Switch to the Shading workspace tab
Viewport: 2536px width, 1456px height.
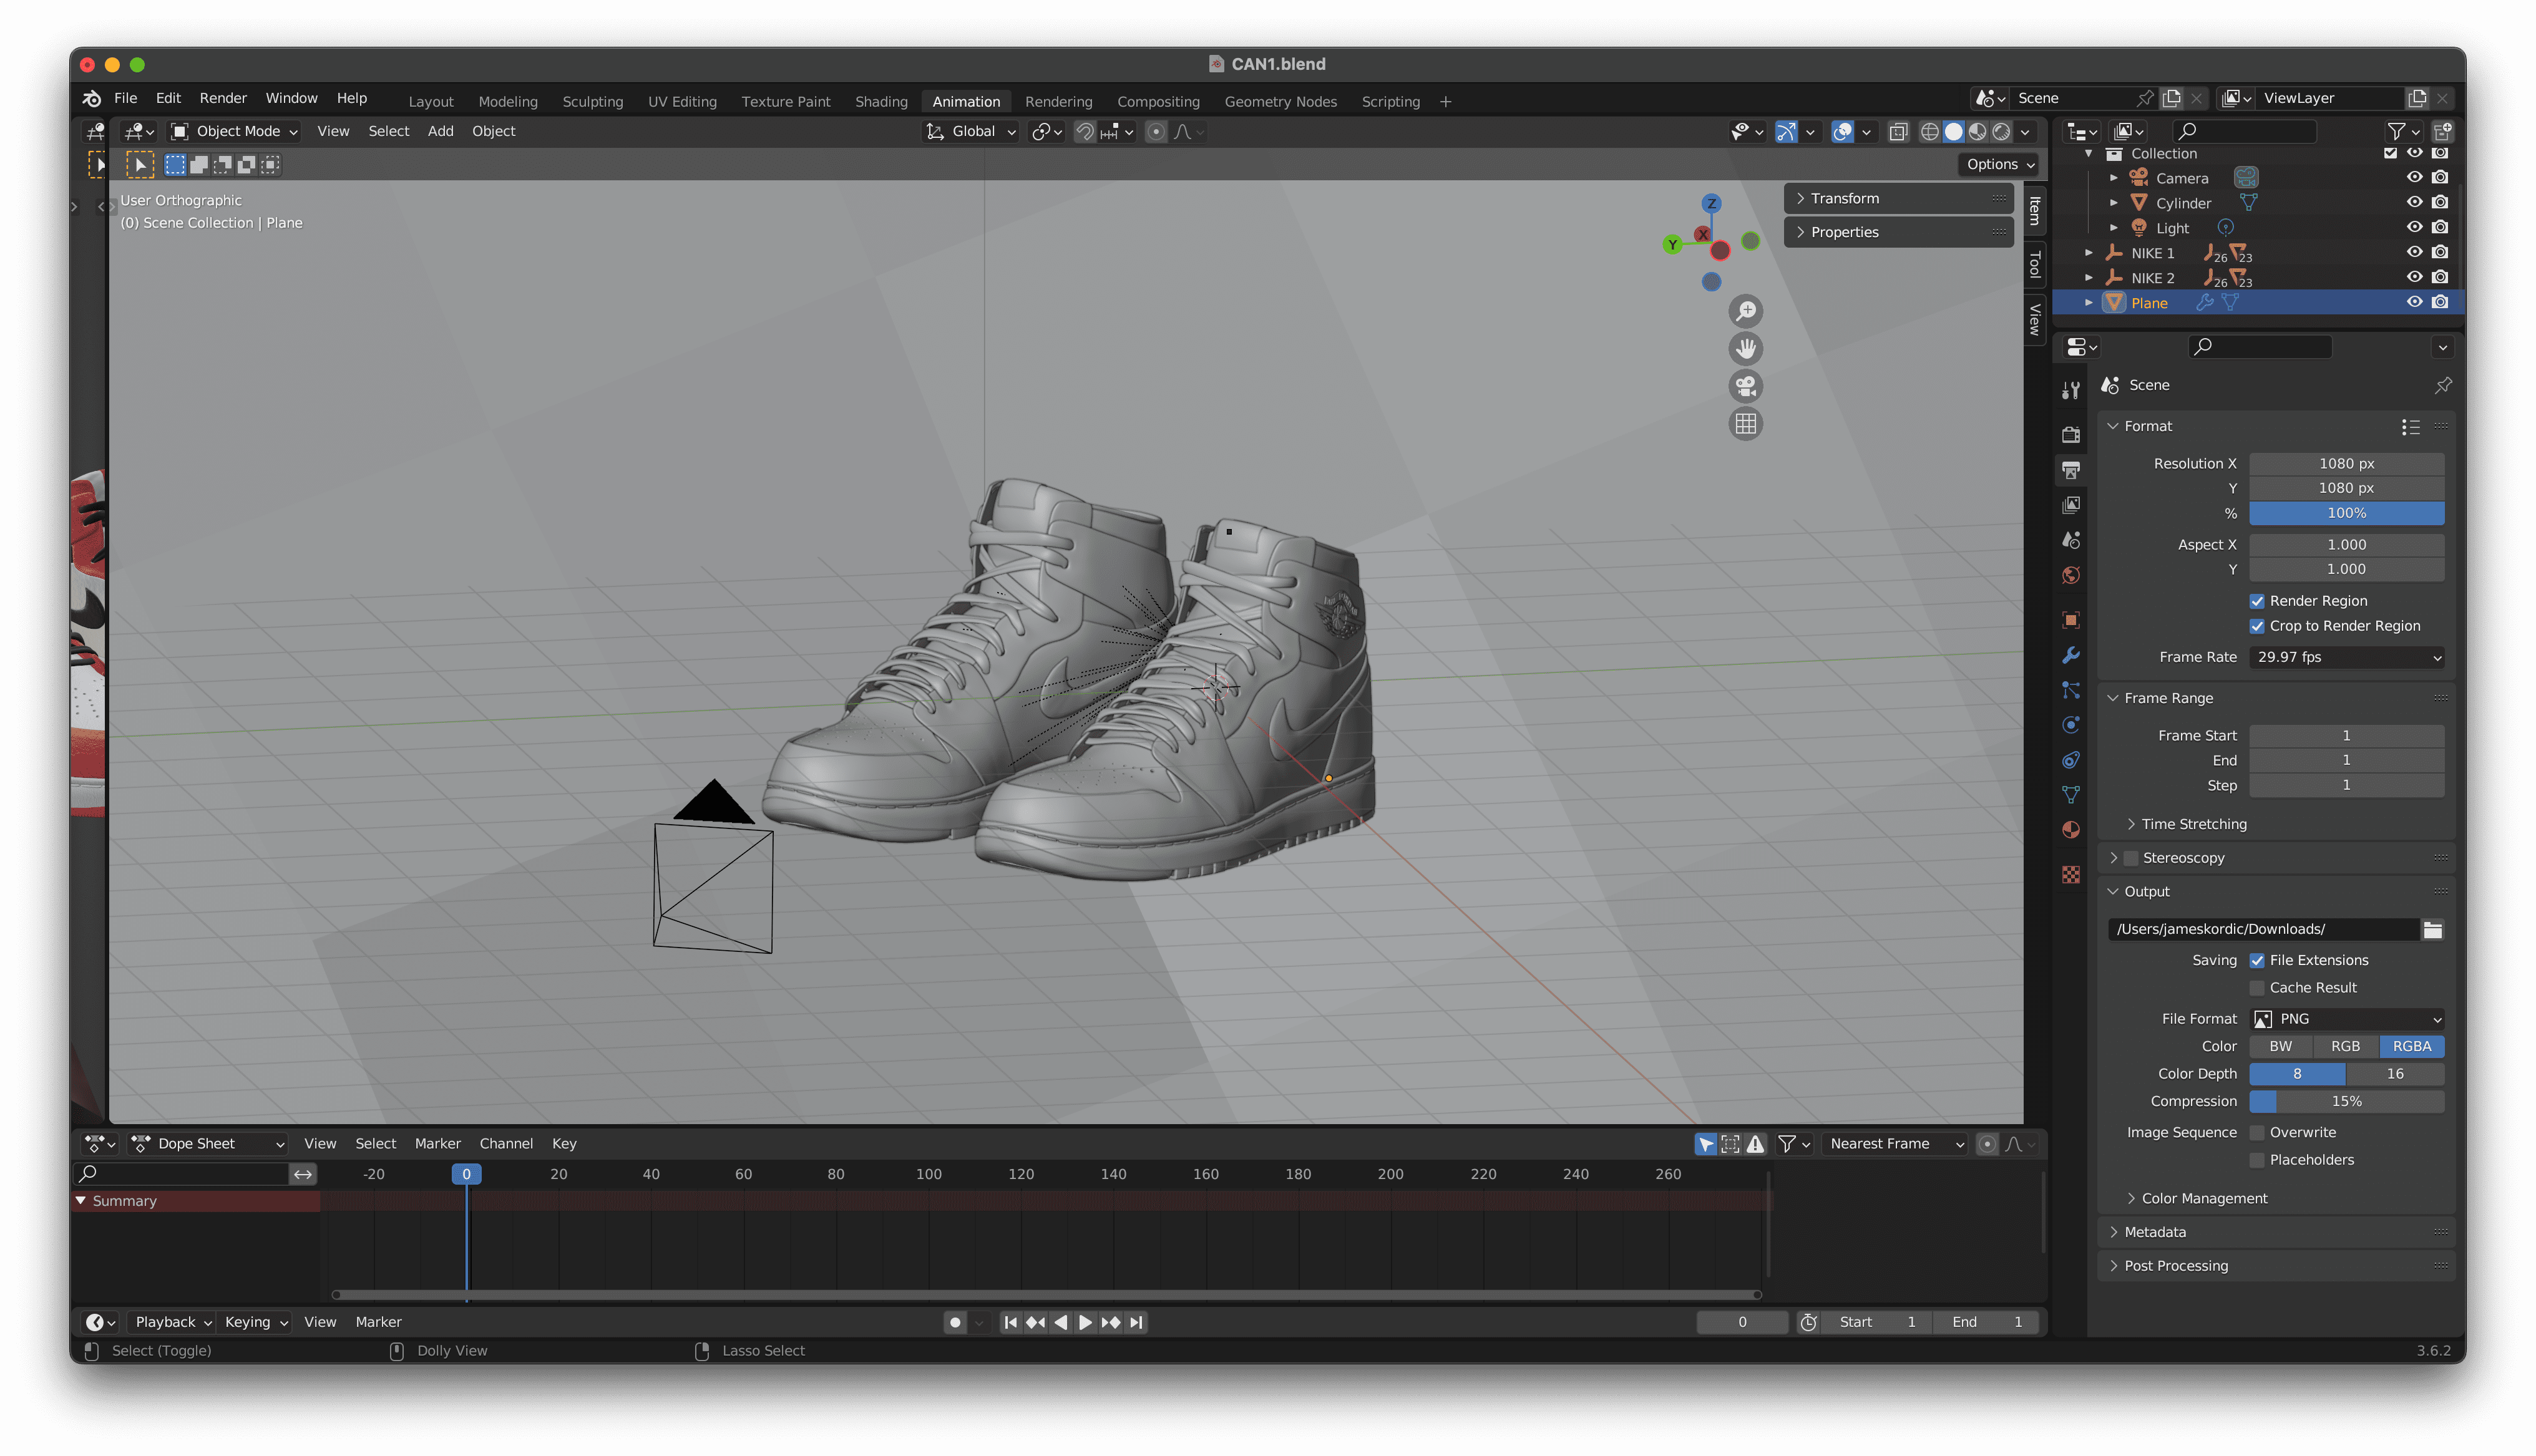coord(880,101)
